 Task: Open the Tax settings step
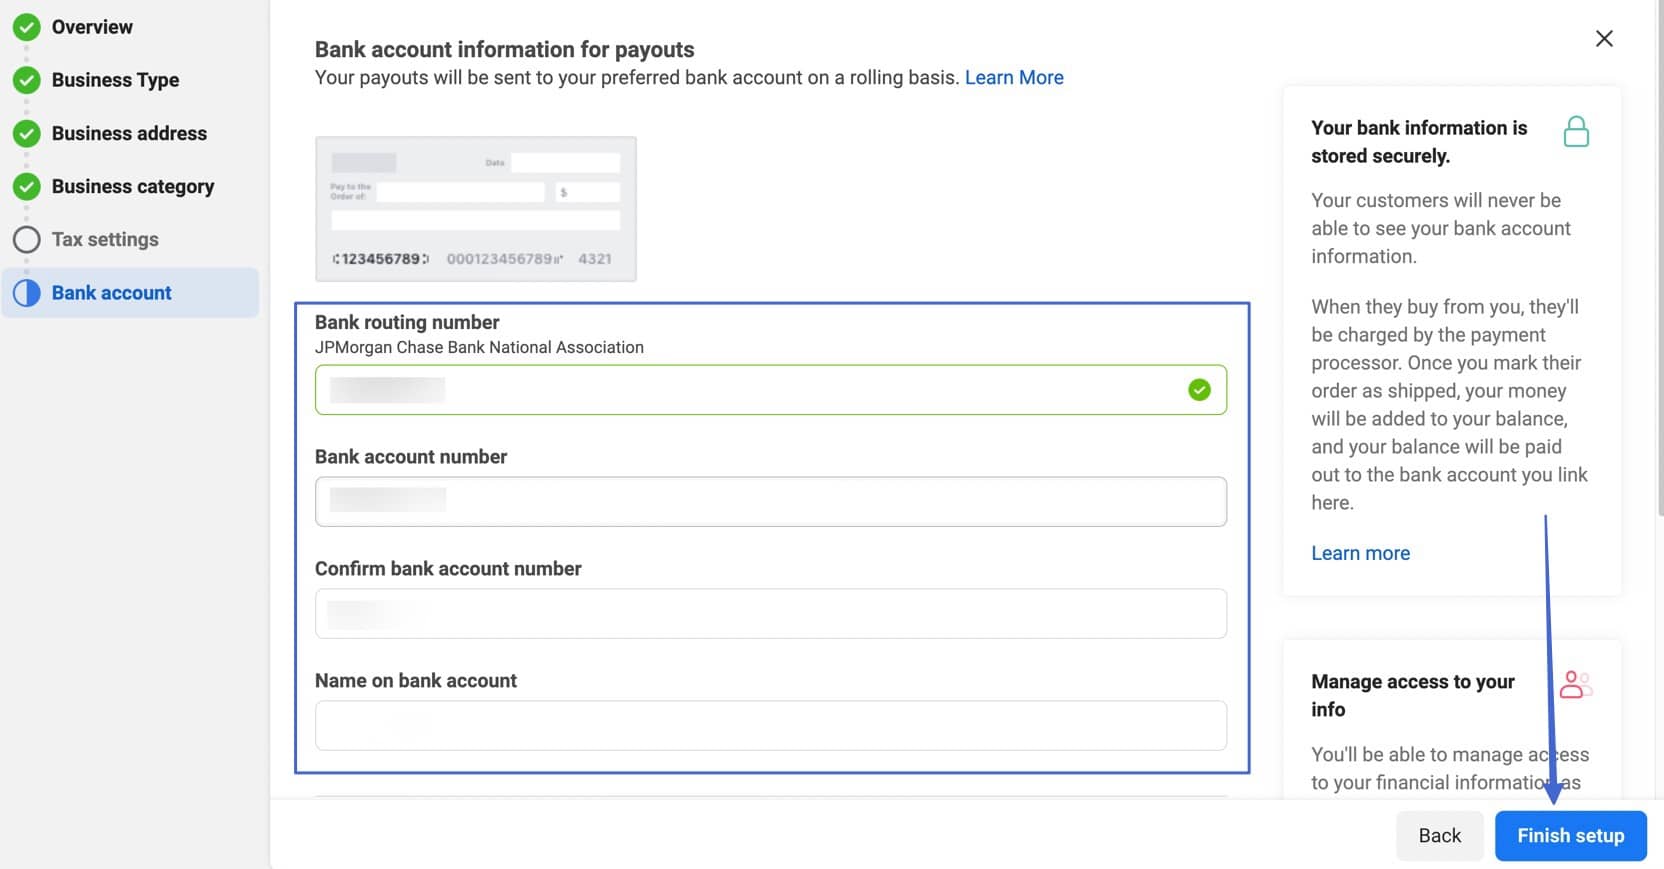[x=105, y=239]
